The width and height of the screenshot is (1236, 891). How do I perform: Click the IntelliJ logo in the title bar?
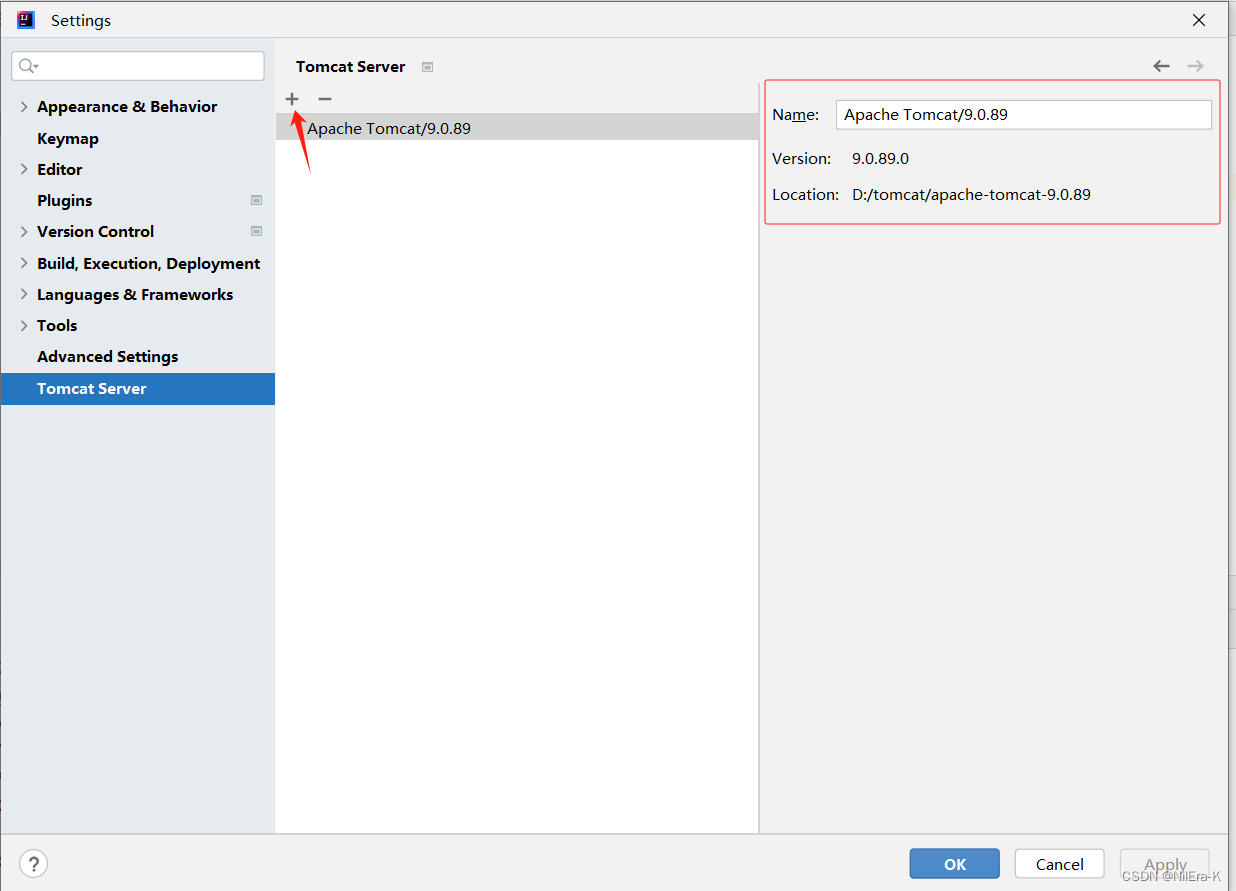[x=26, y=20]
